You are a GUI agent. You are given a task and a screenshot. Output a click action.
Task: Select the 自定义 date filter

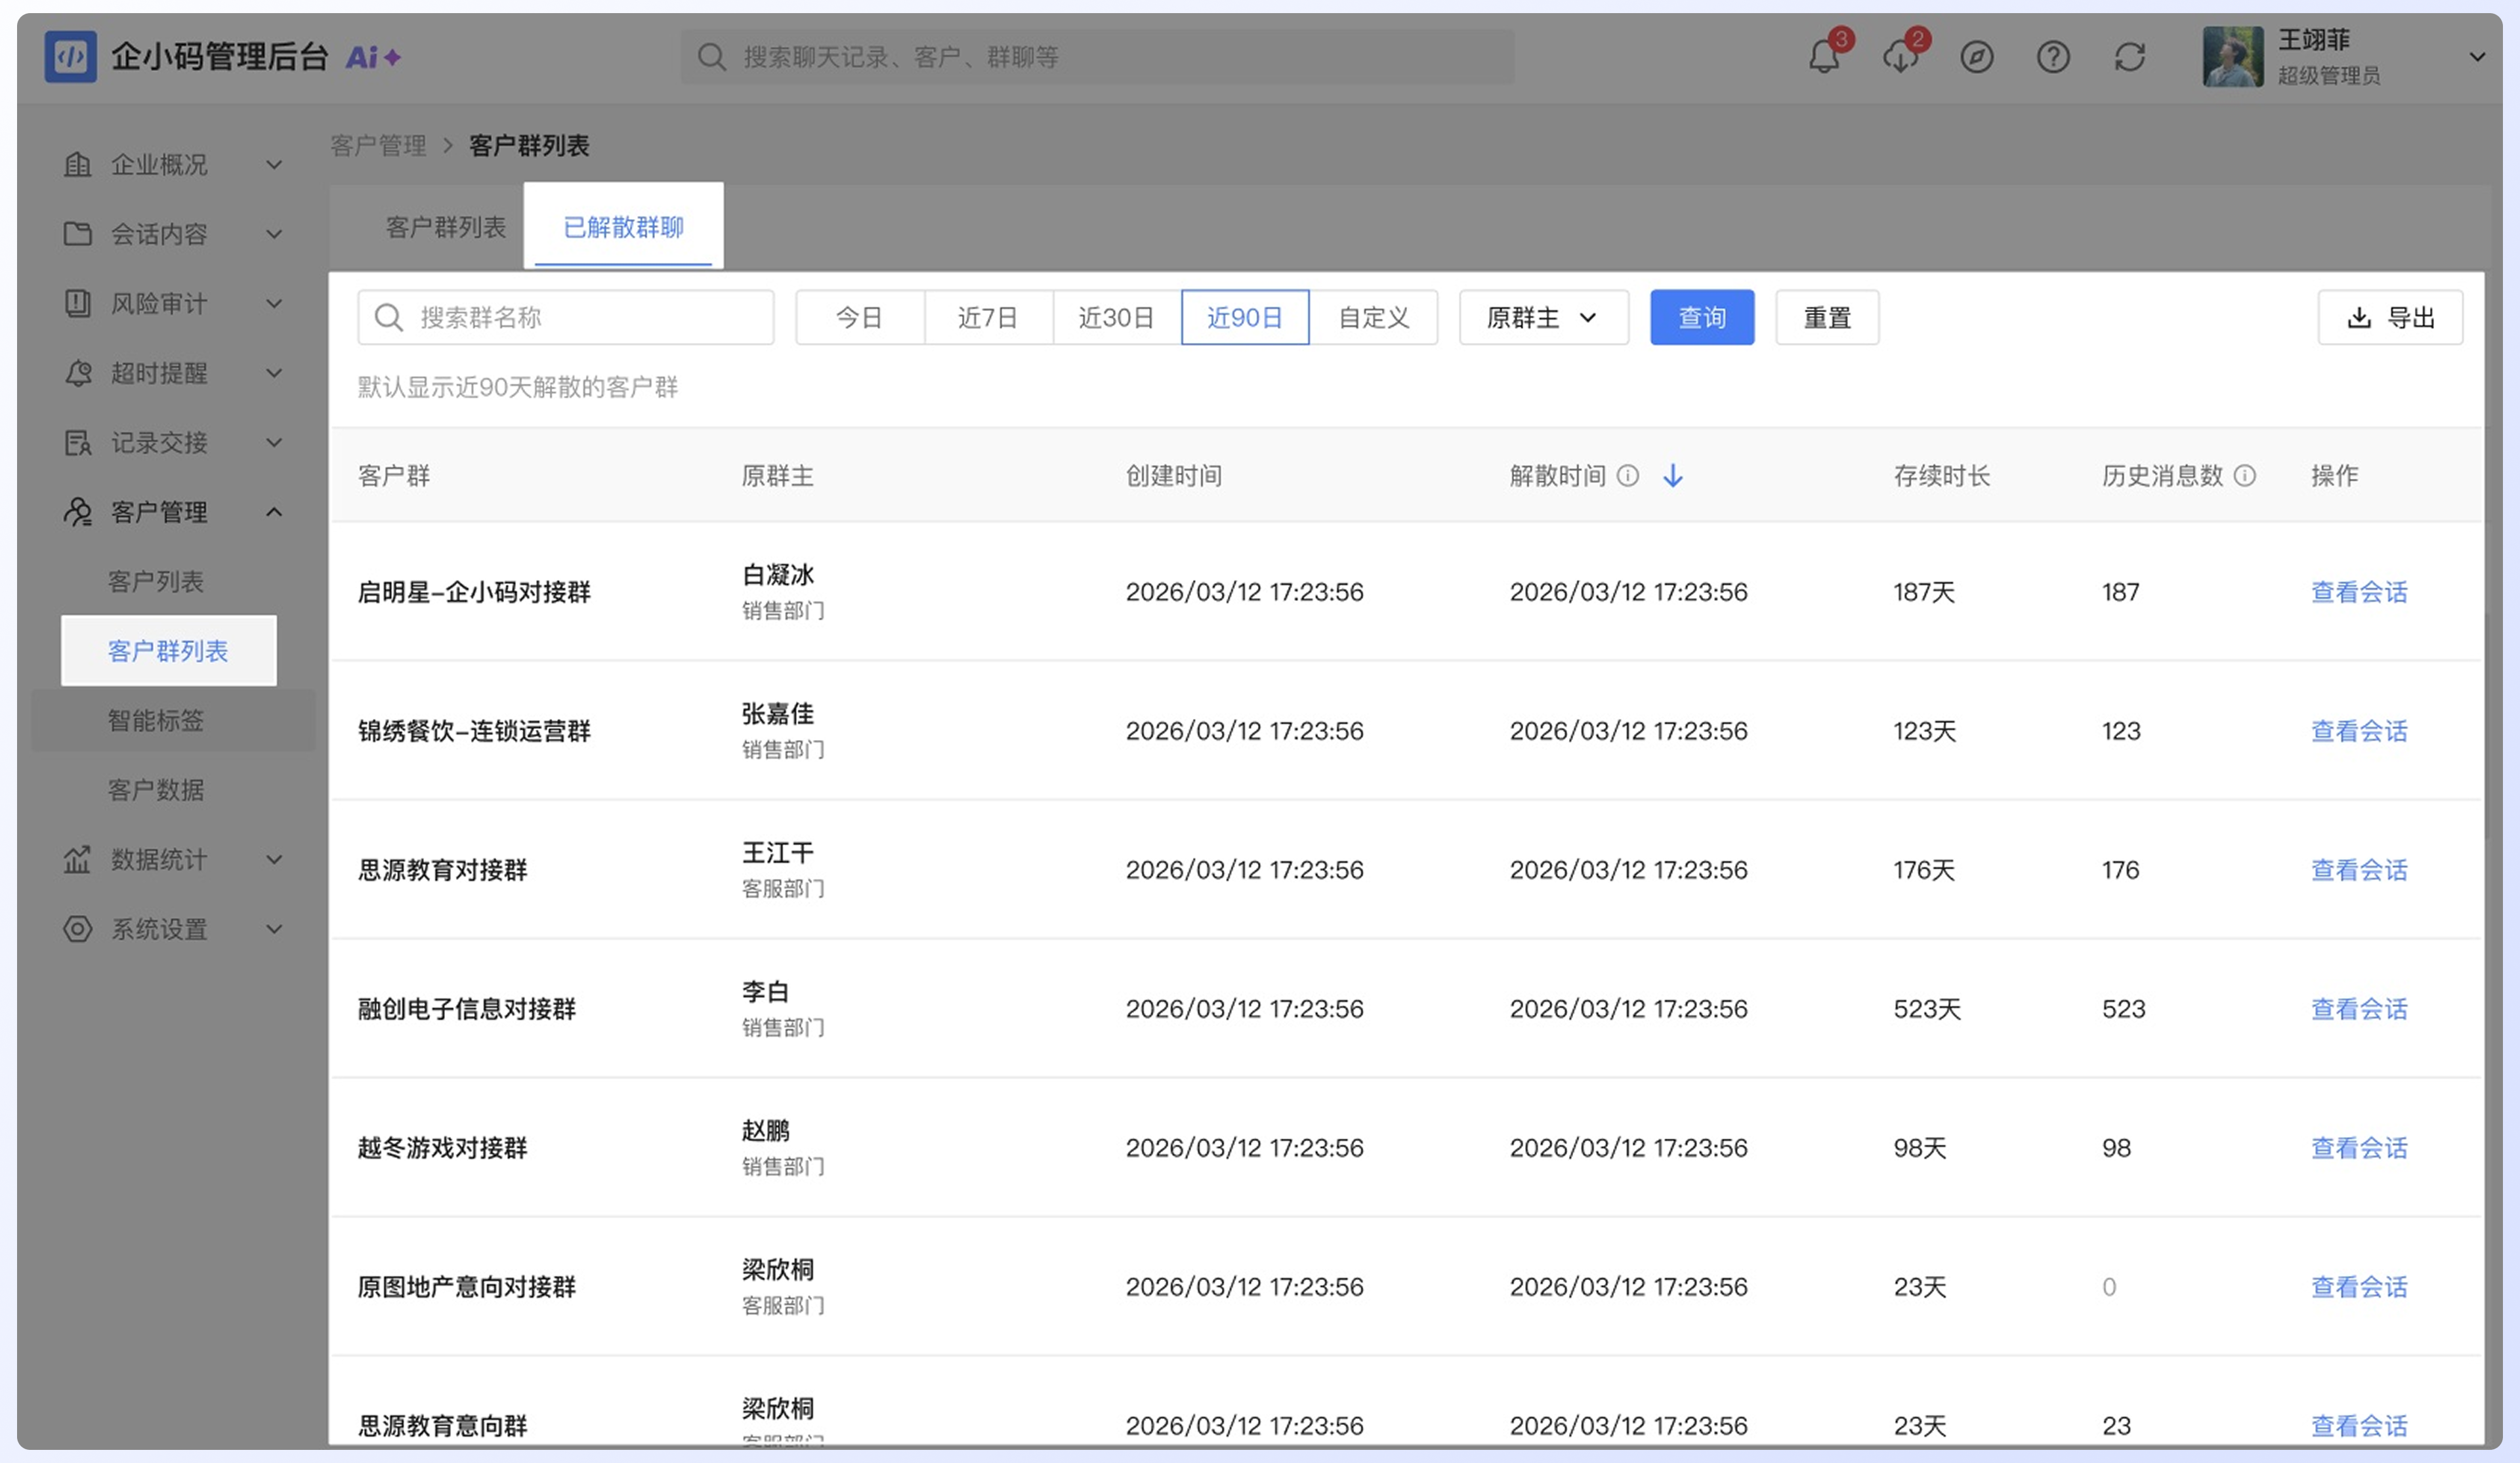(x=1374, y=317)
